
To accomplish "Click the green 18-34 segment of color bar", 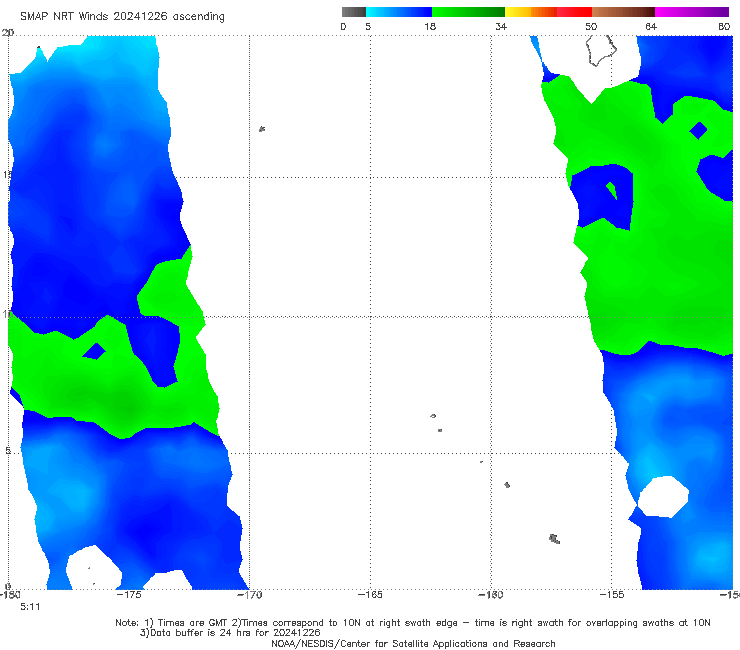I will point(468,12).
